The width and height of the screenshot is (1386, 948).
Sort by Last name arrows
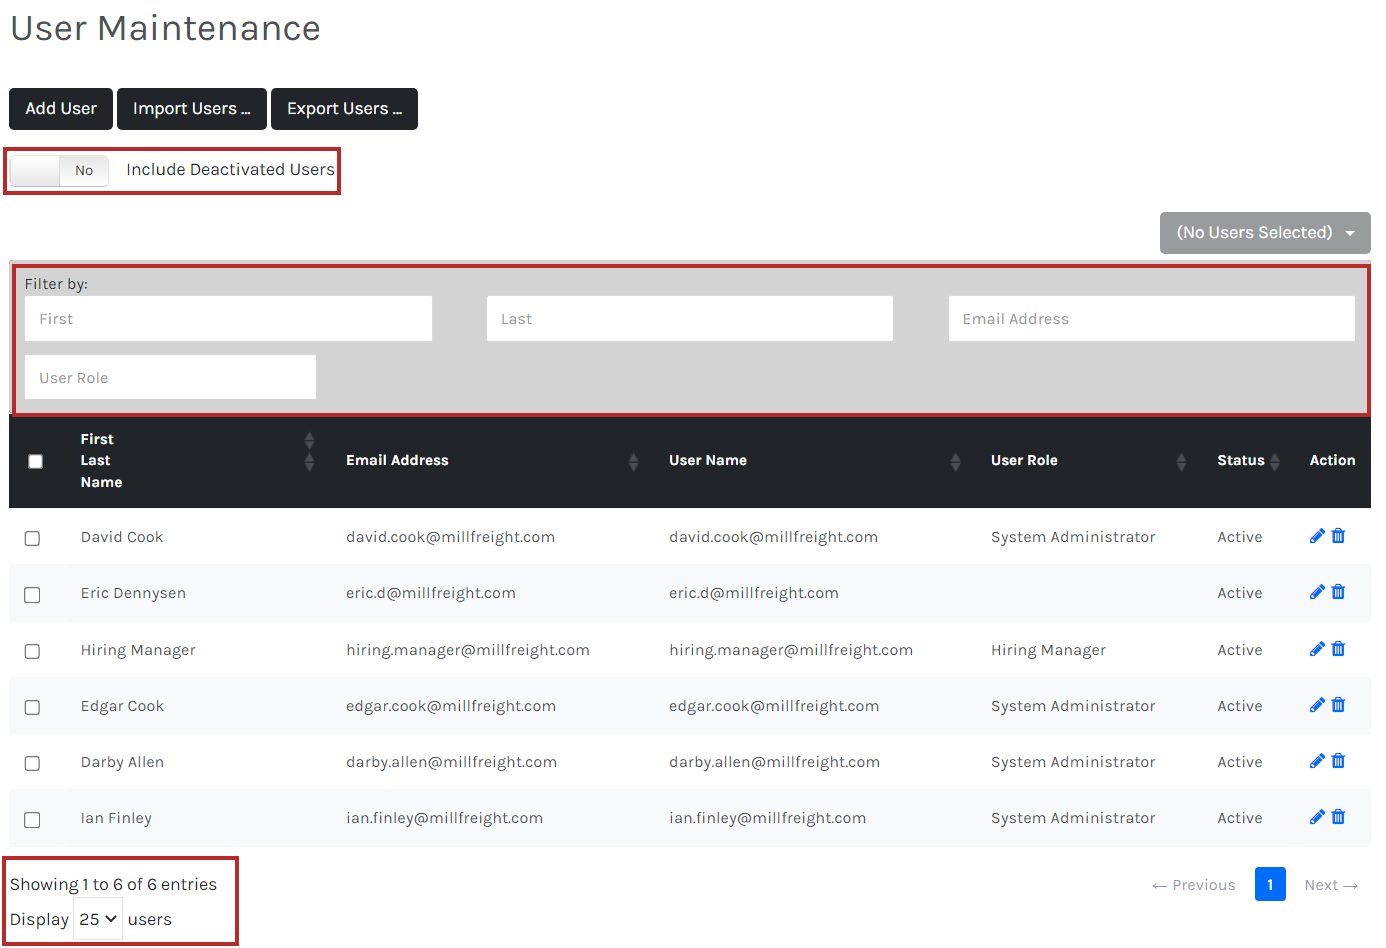click(x=309, y=461)
